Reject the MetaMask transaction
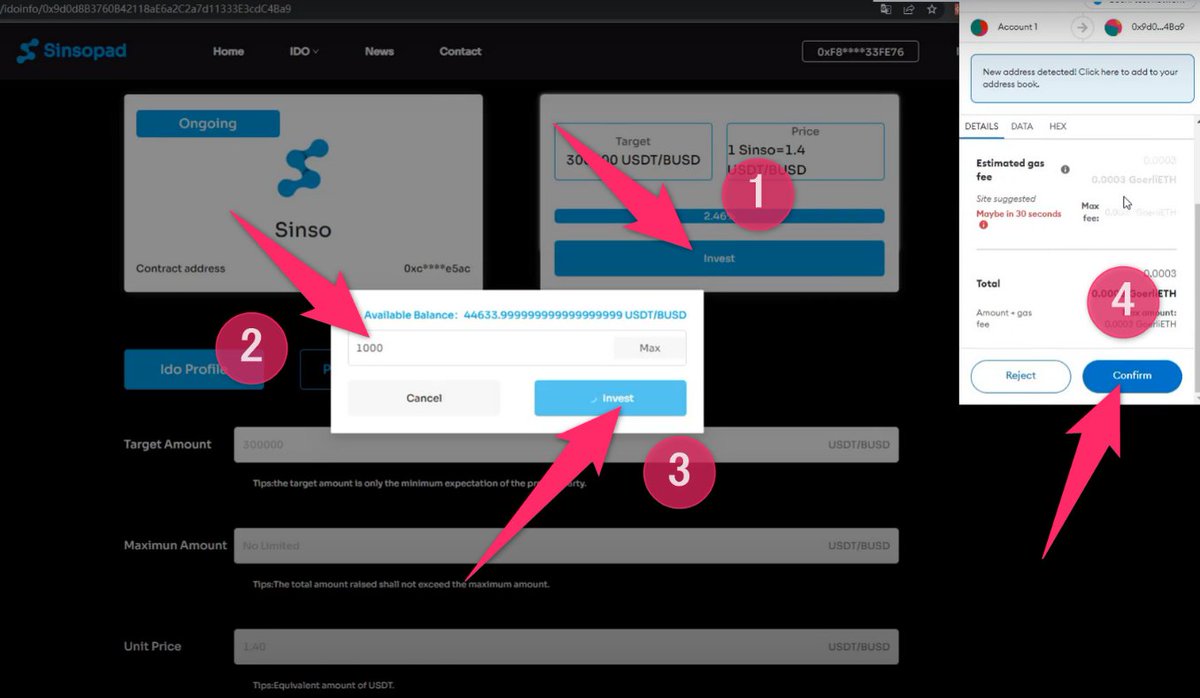 point(1020,375)
